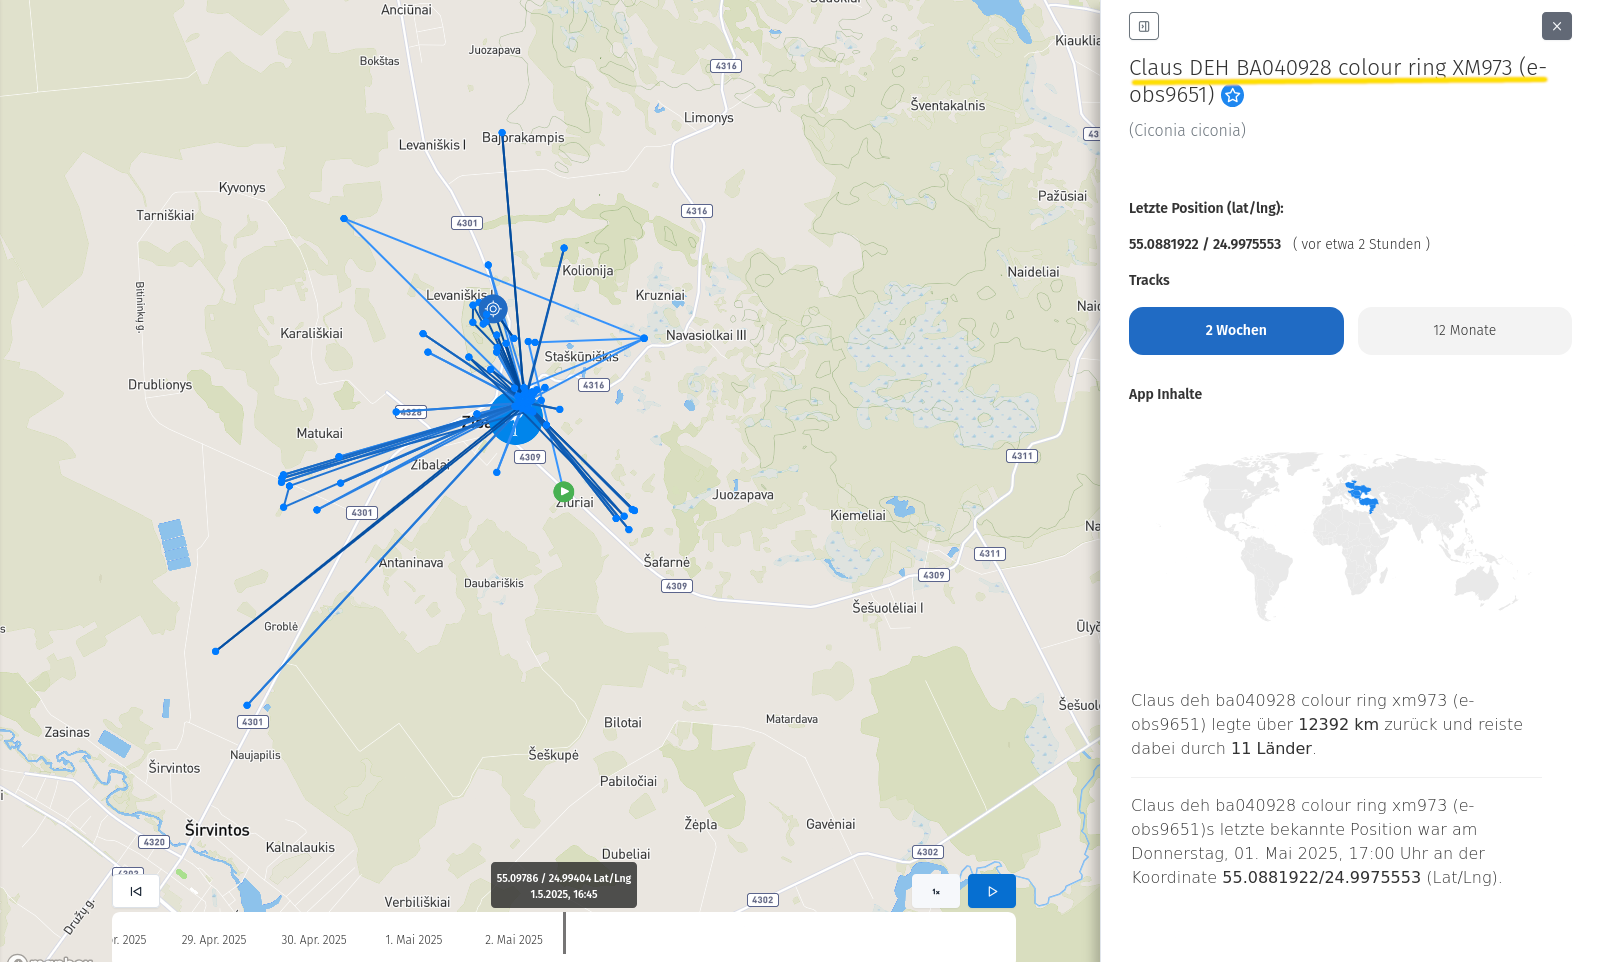
Task: Select 29. Apr. 2025 on the timeline
Action: [x=214, y=940]
